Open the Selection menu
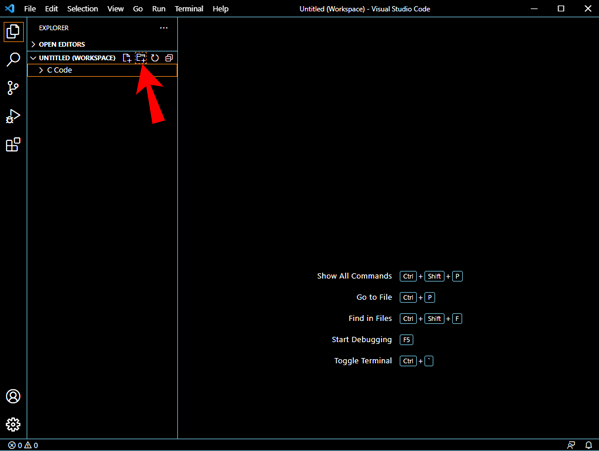The width and height of the screenshot is (599, 451). click(x=83, y=9)
